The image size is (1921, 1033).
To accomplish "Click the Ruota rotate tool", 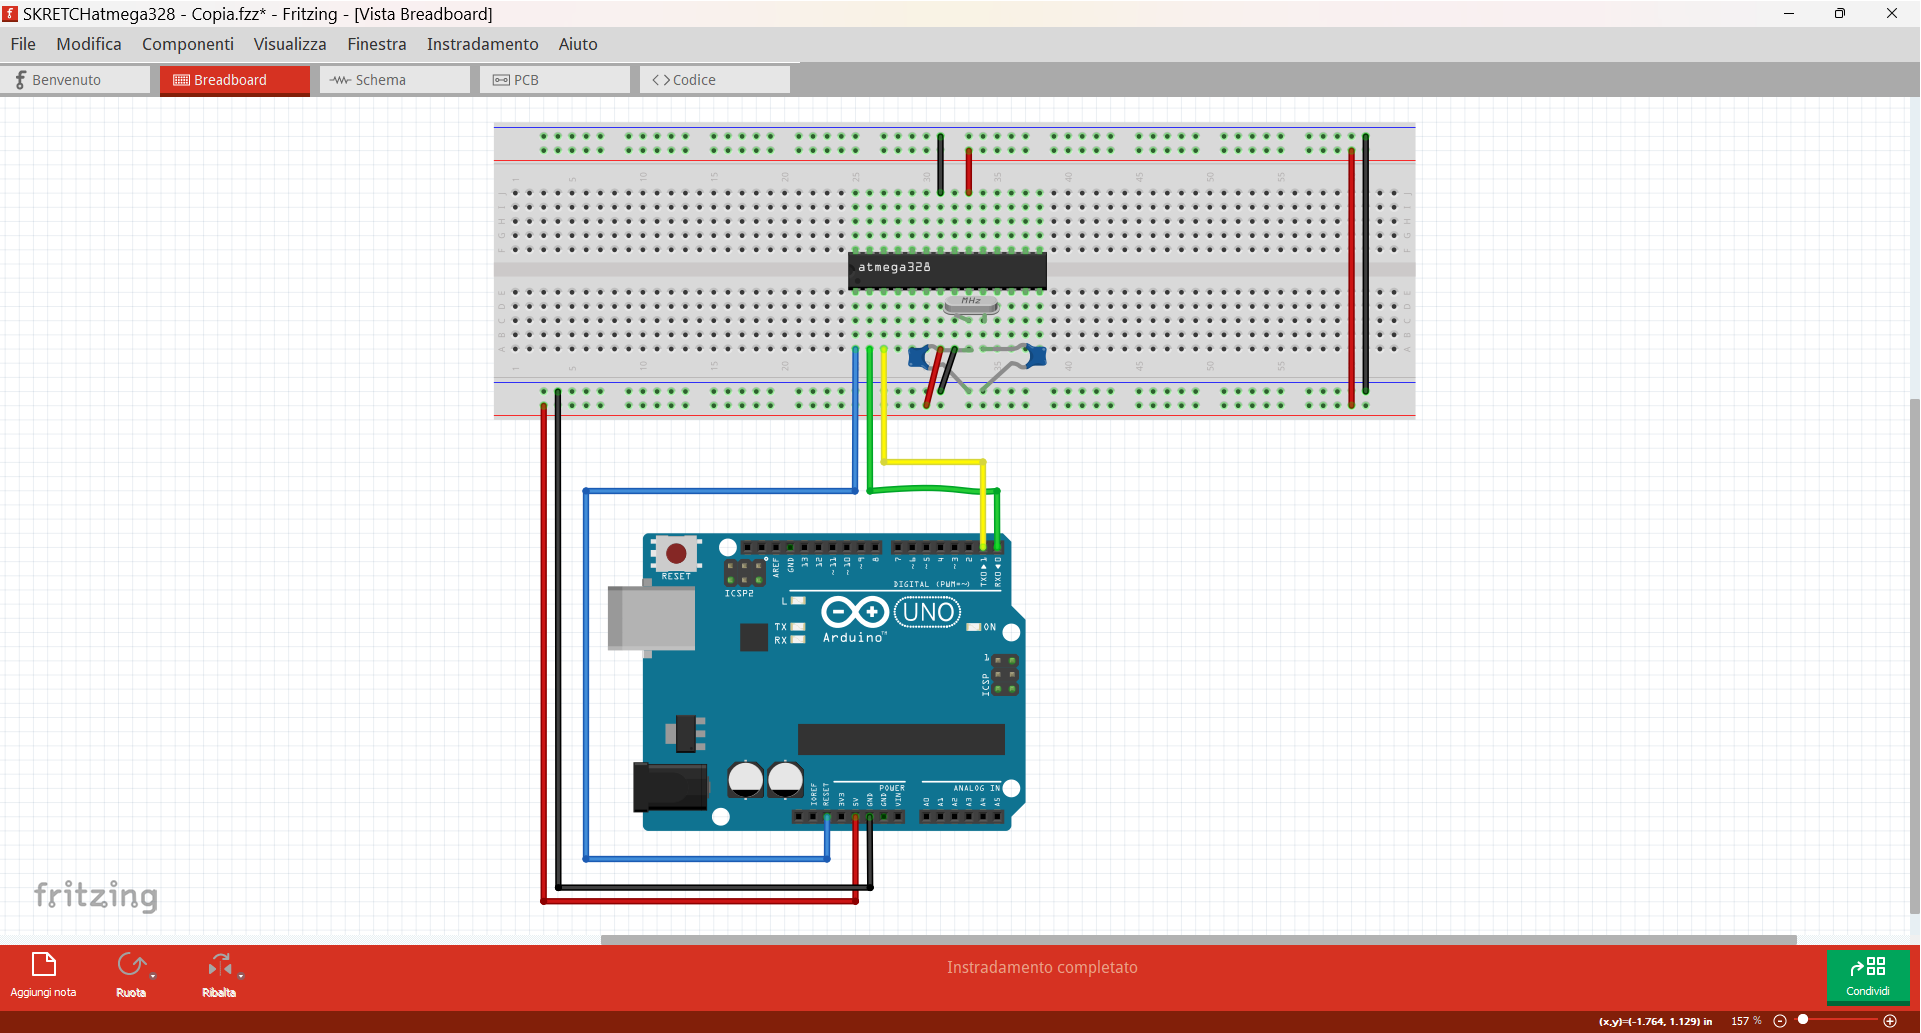I will 130,975.
